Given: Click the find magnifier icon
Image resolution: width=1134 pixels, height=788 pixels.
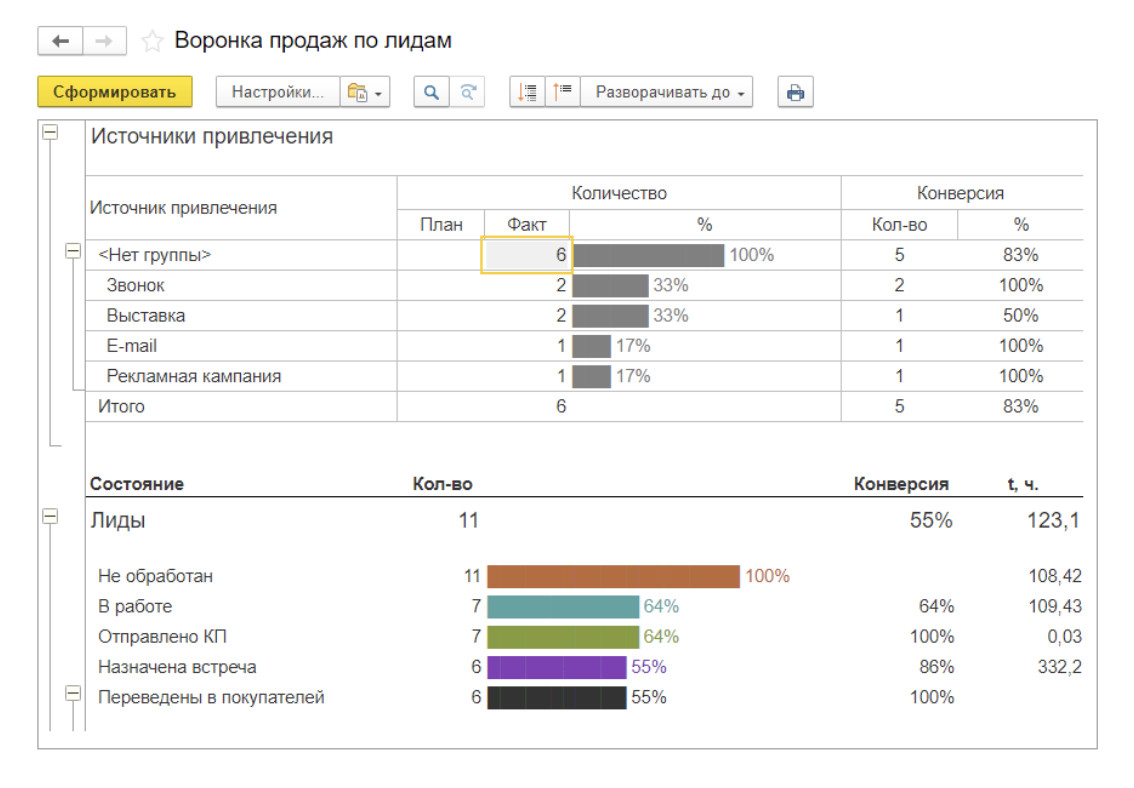Looking at the screenshot, I should click(431, 93).
